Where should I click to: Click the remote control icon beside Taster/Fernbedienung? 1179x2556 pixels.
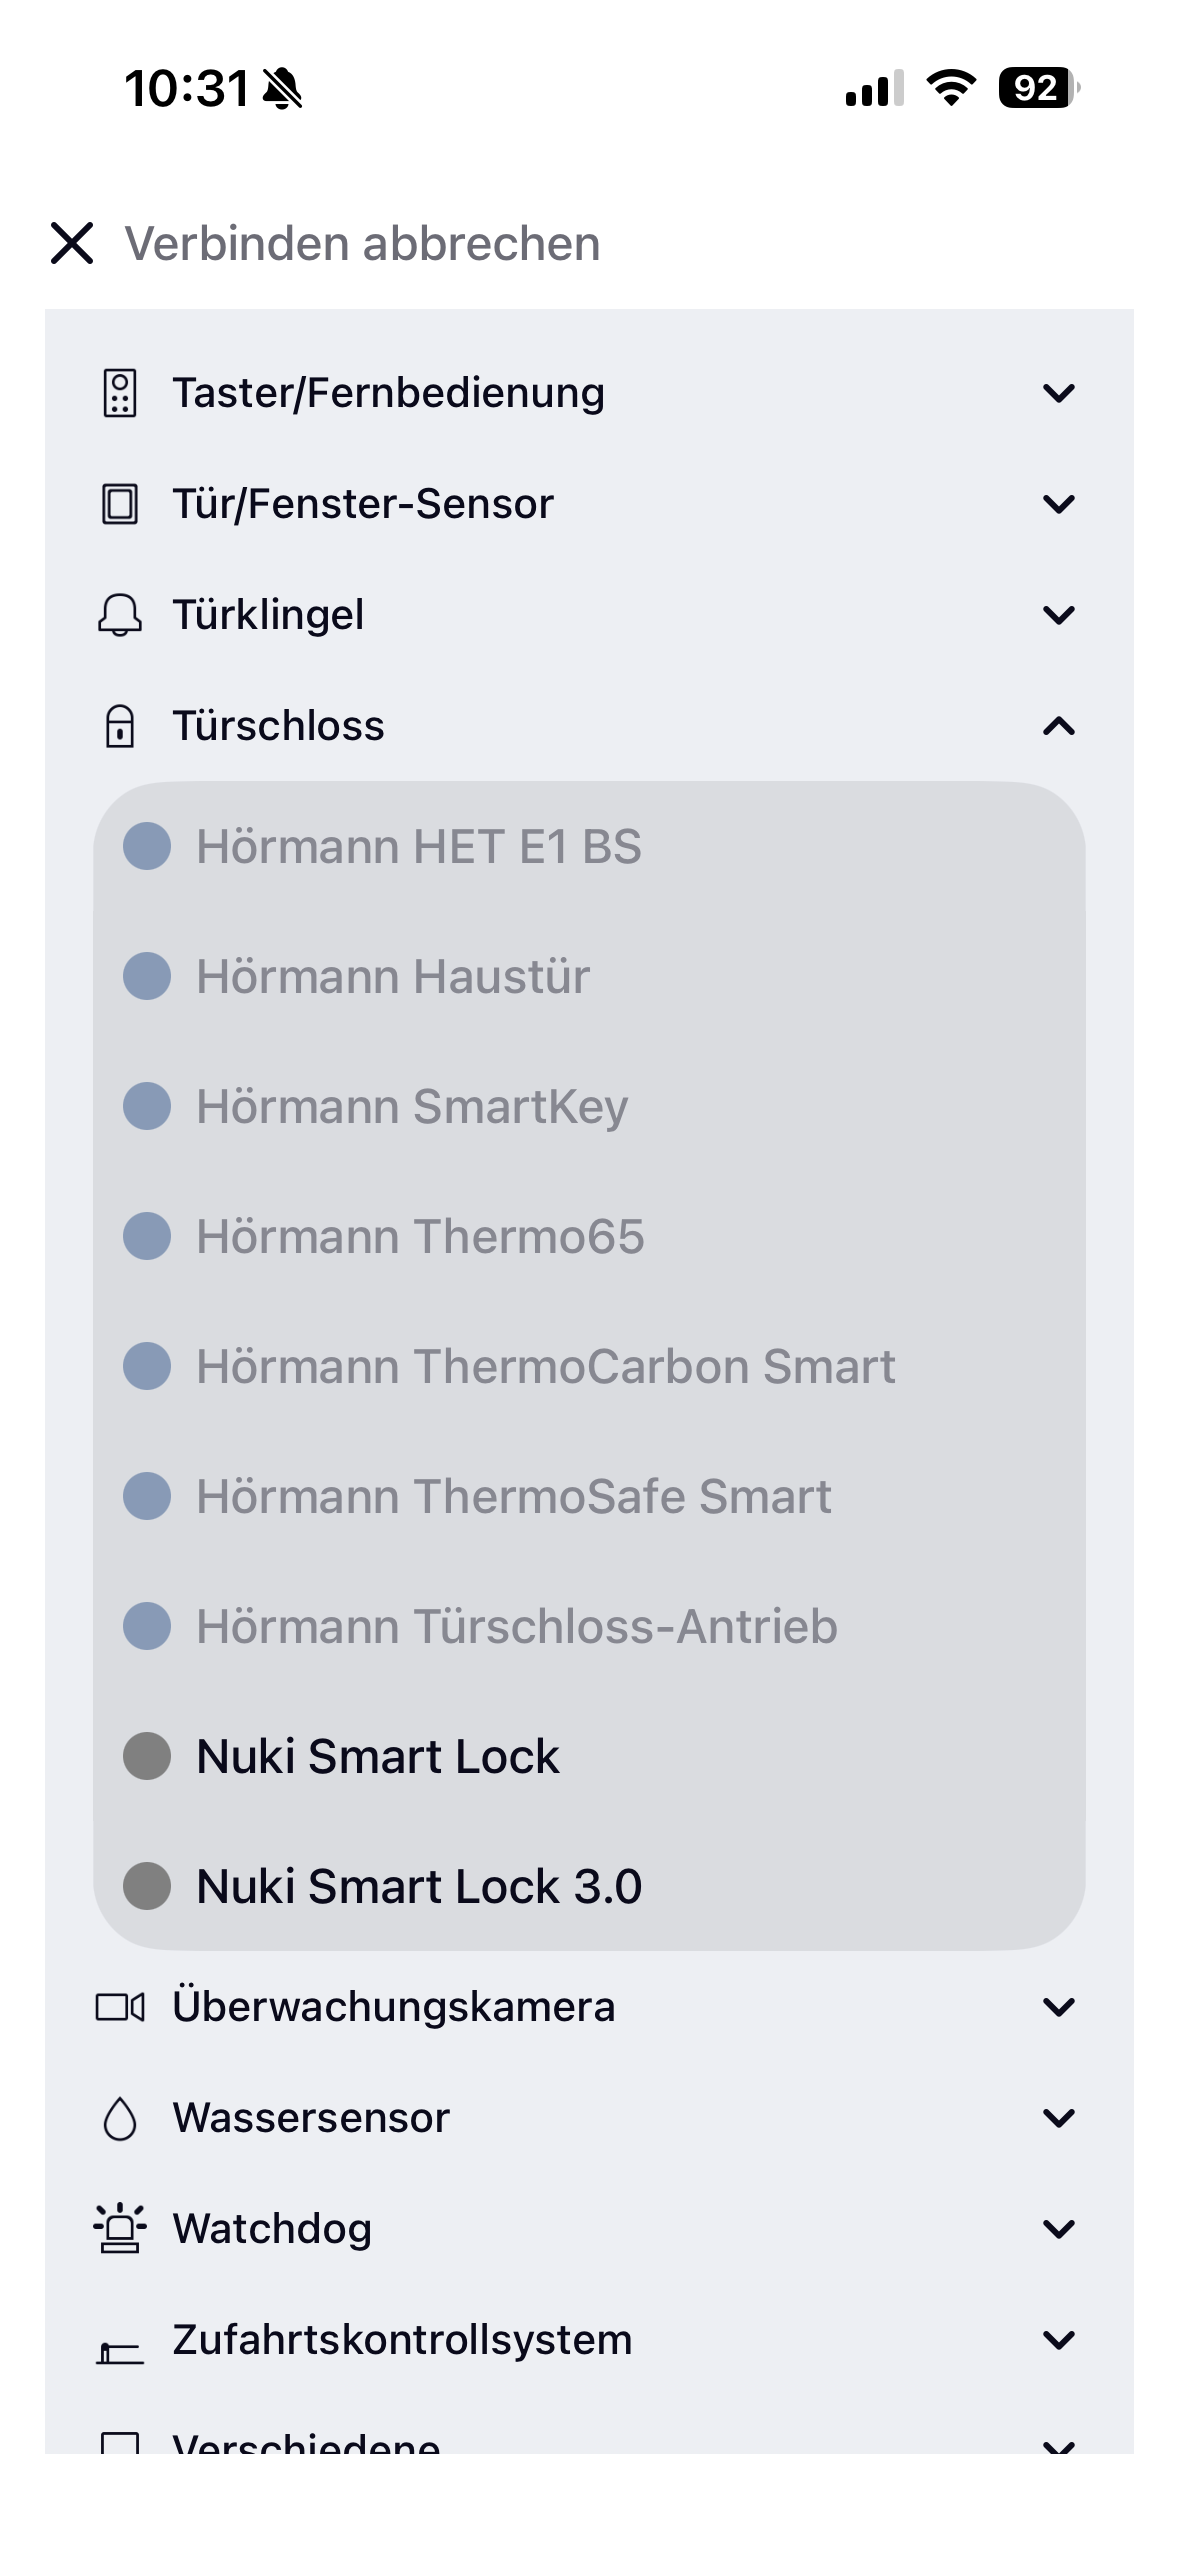coord(120,393)
